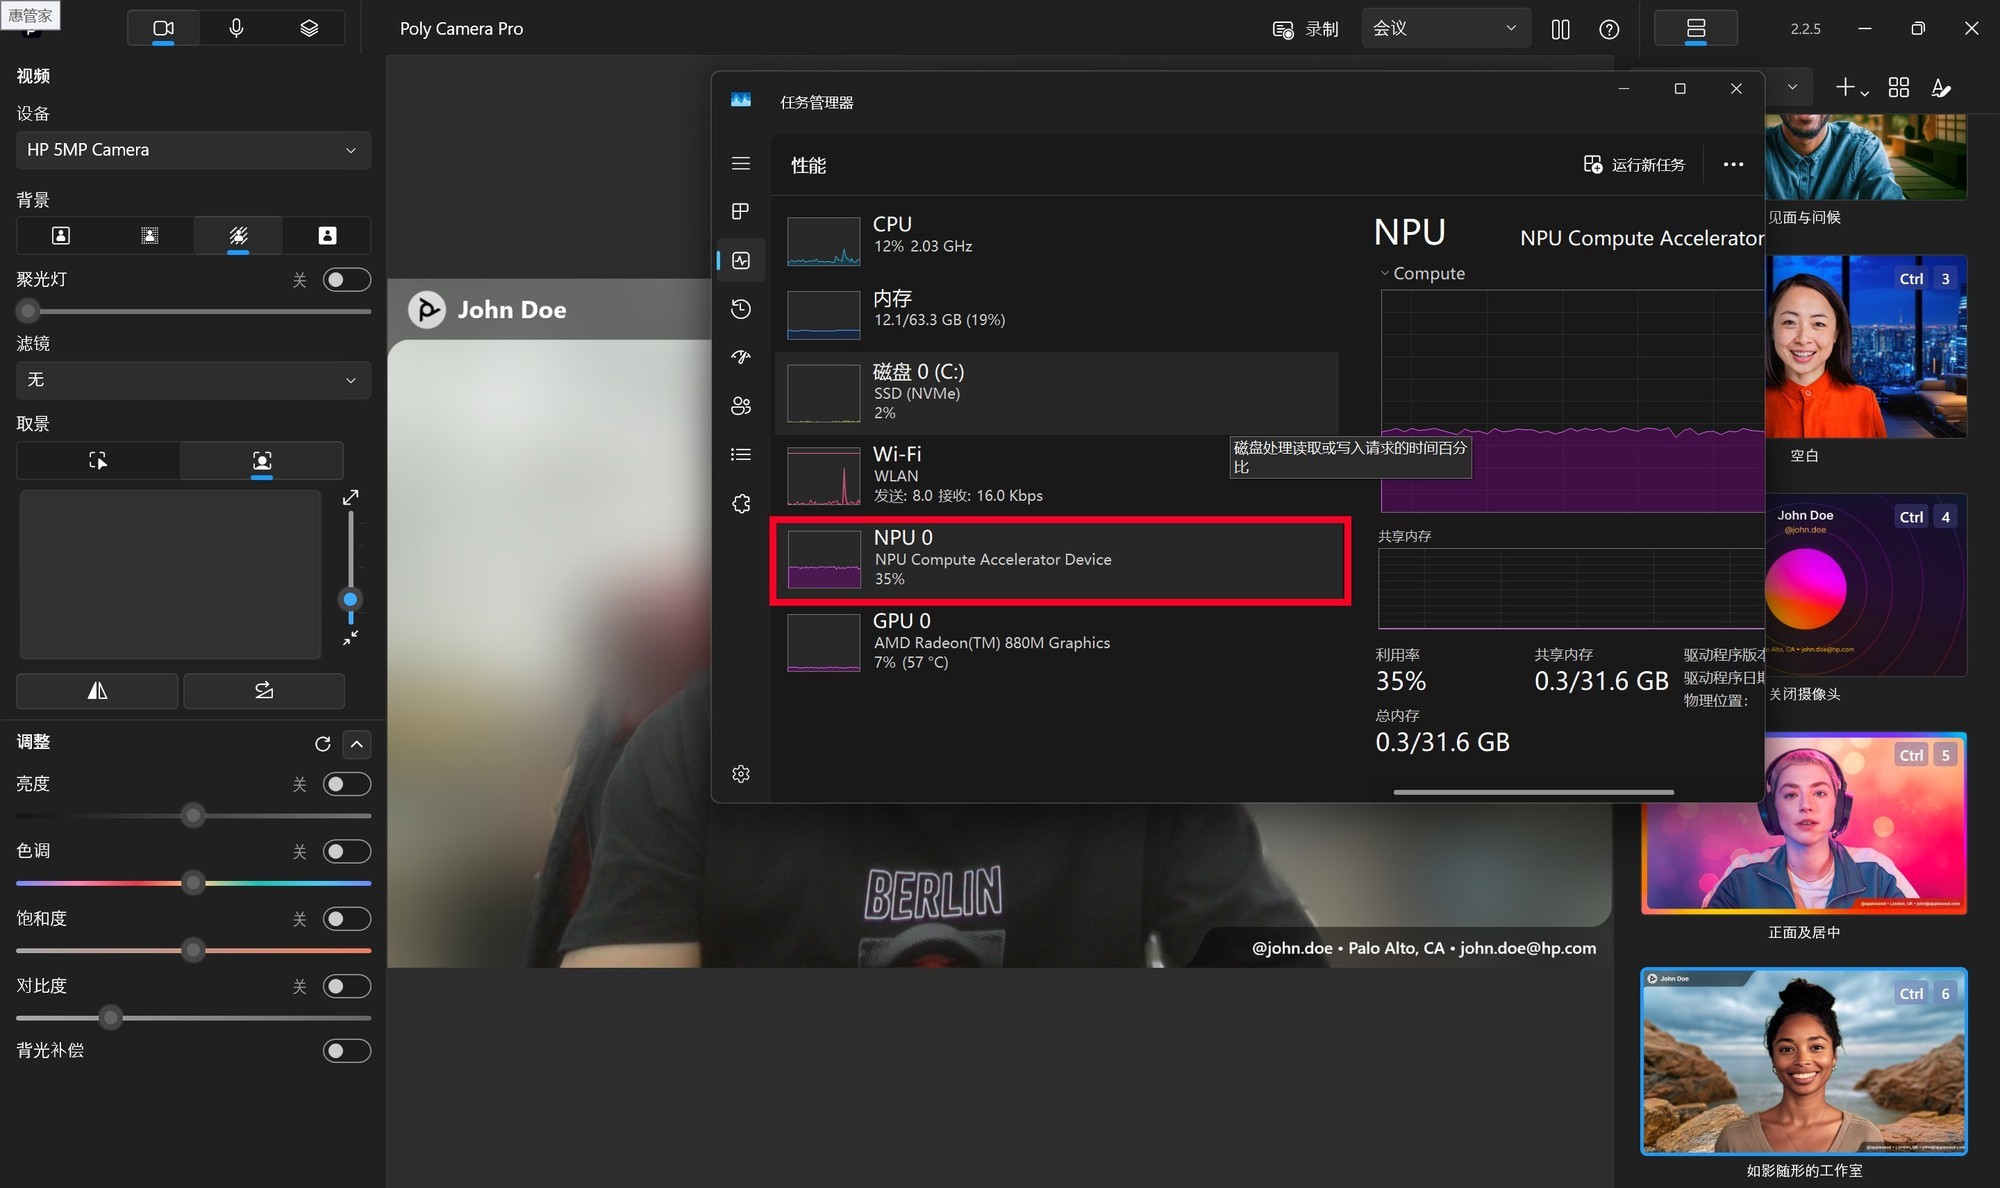The width and height of the screenshot is (2000, 1188).
Task: Click the Task Manager horizontal scrollbar
Action: (1533, 792)
